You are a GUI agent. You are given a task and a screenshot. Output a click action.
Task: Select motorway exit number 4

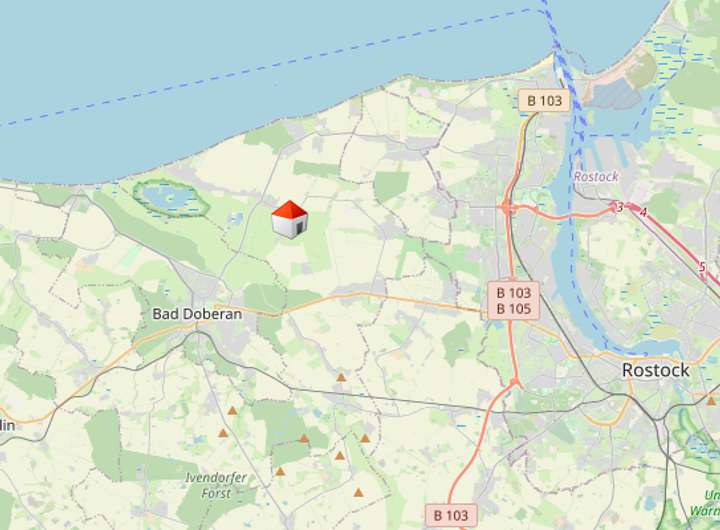coord(643,212)
